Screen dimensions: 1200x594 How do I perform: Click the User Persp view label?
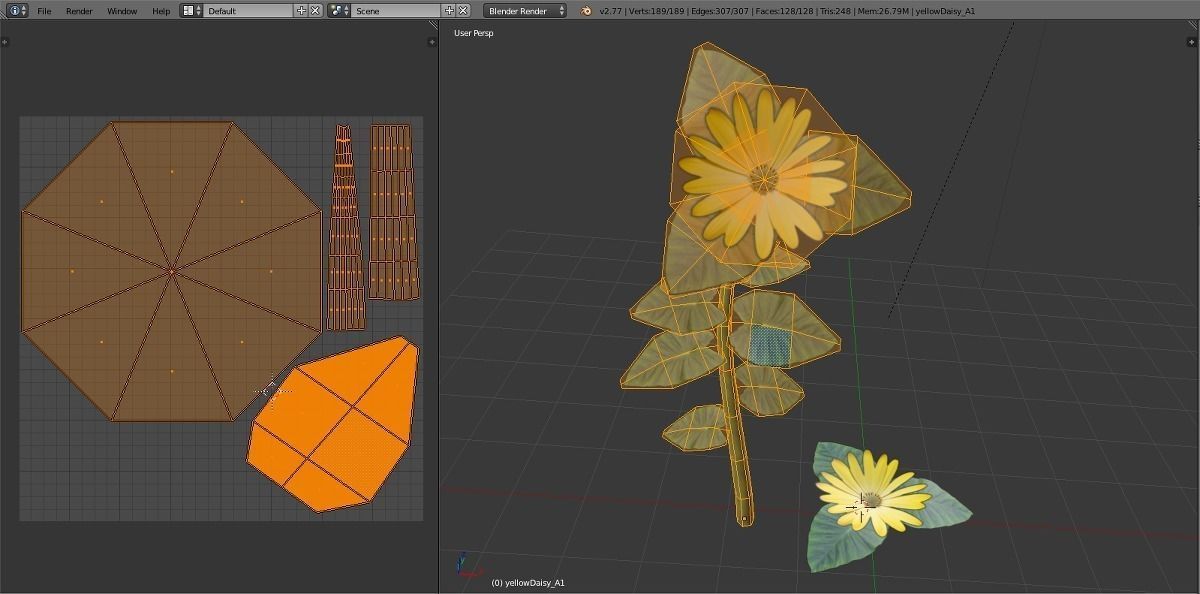point(474,33)
